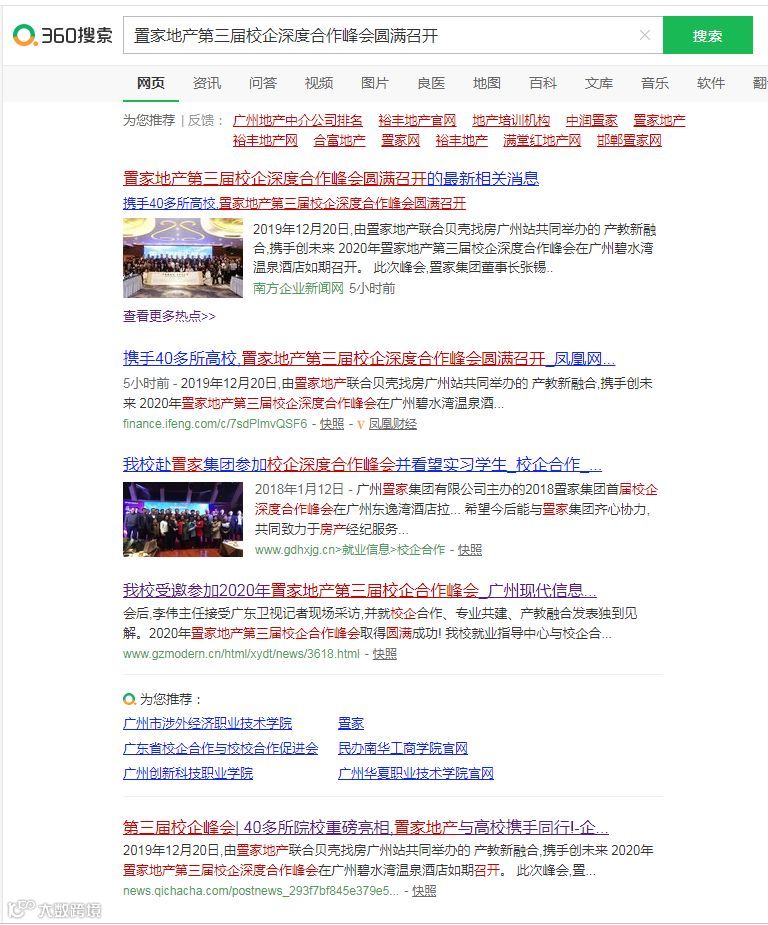Open 快照 for www.gdhxjg.cn result

coord(470,550)
